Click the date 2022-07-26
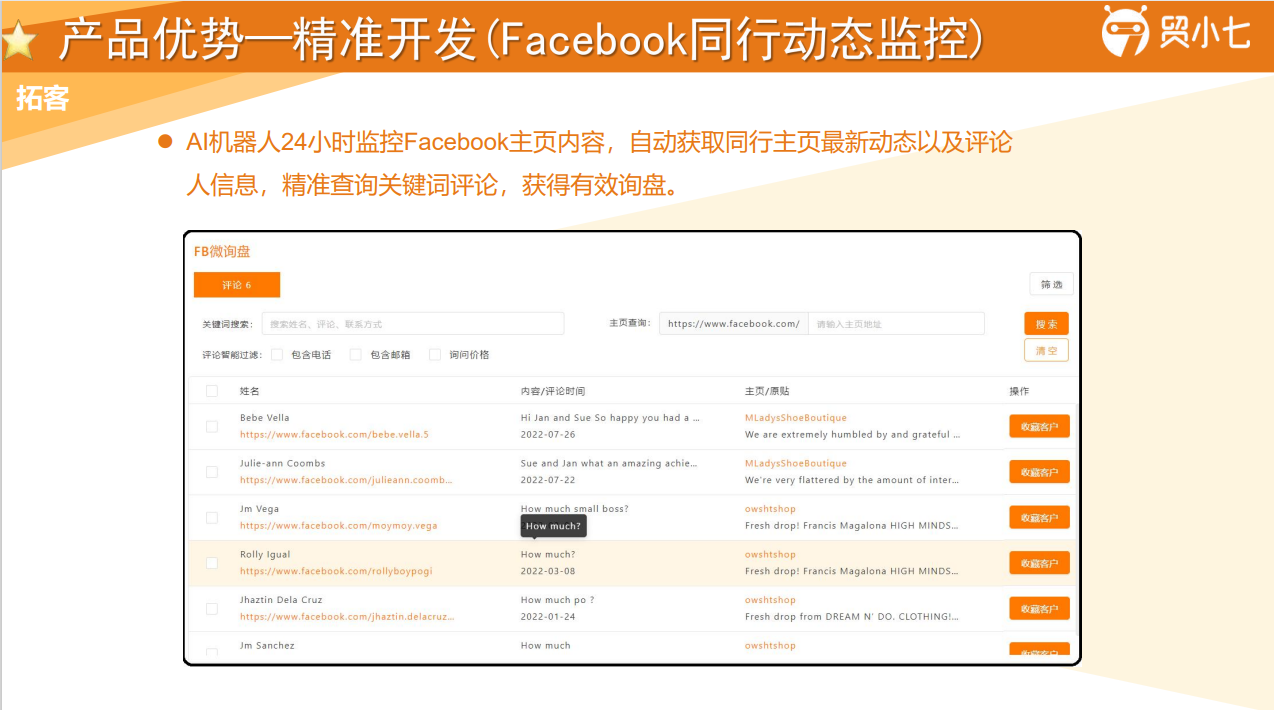The image size is (1274, 710). 548,435
